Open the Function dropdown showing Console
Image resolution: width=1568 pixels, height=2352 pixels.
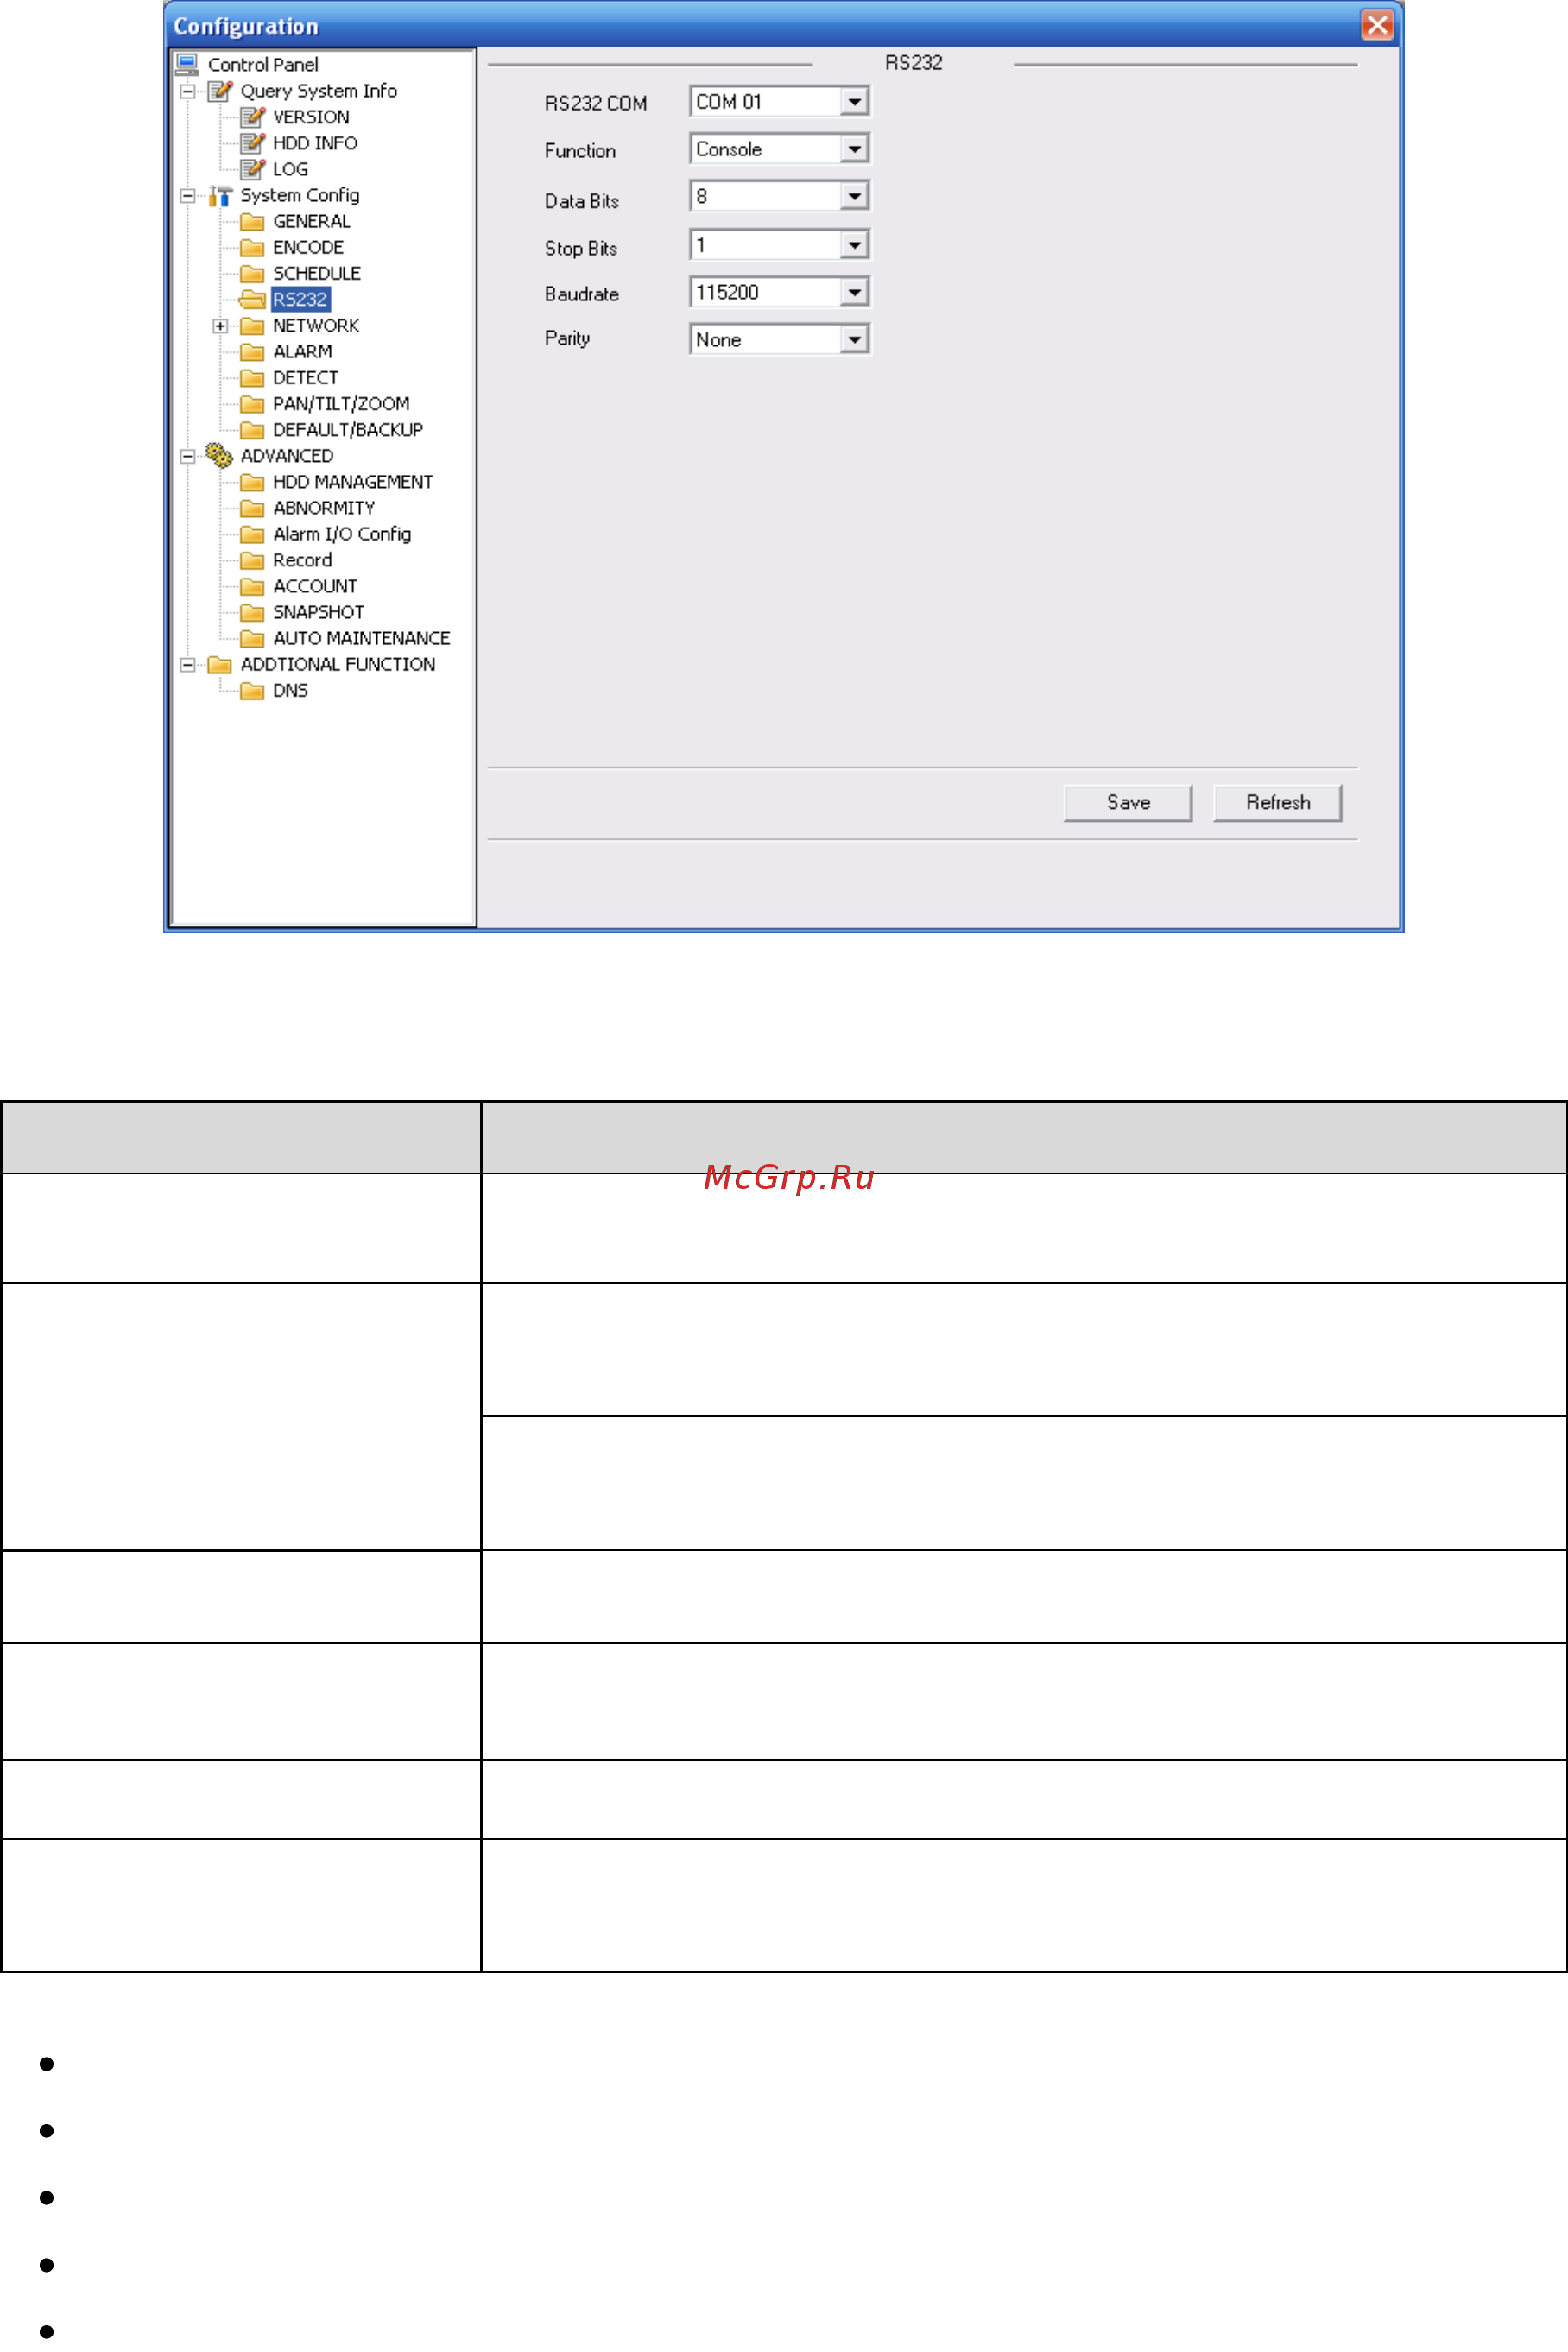pyautogui.click(x=853, y=149)
